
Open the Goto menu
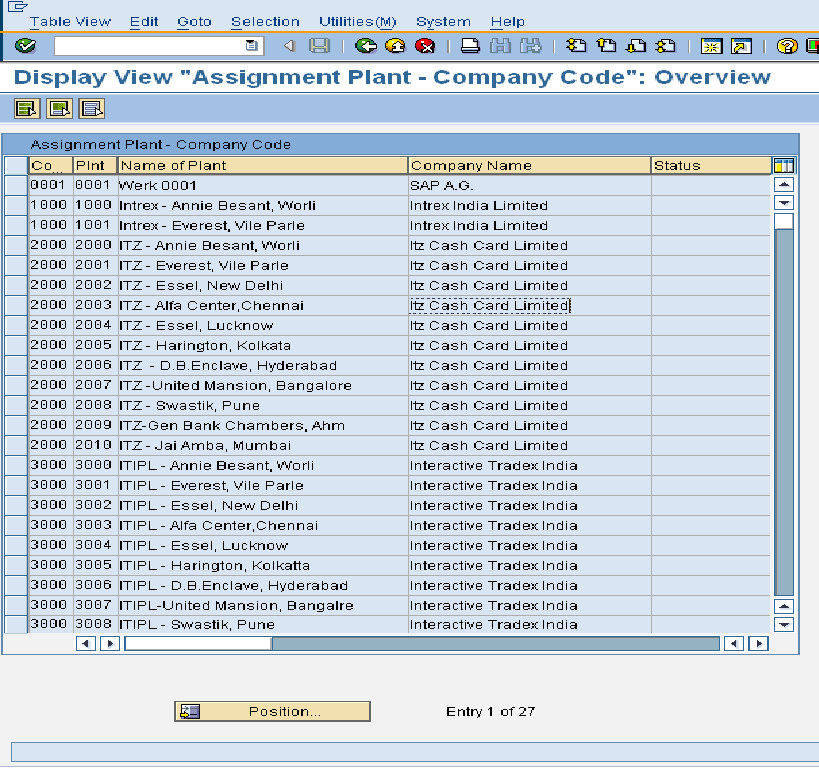194,21
